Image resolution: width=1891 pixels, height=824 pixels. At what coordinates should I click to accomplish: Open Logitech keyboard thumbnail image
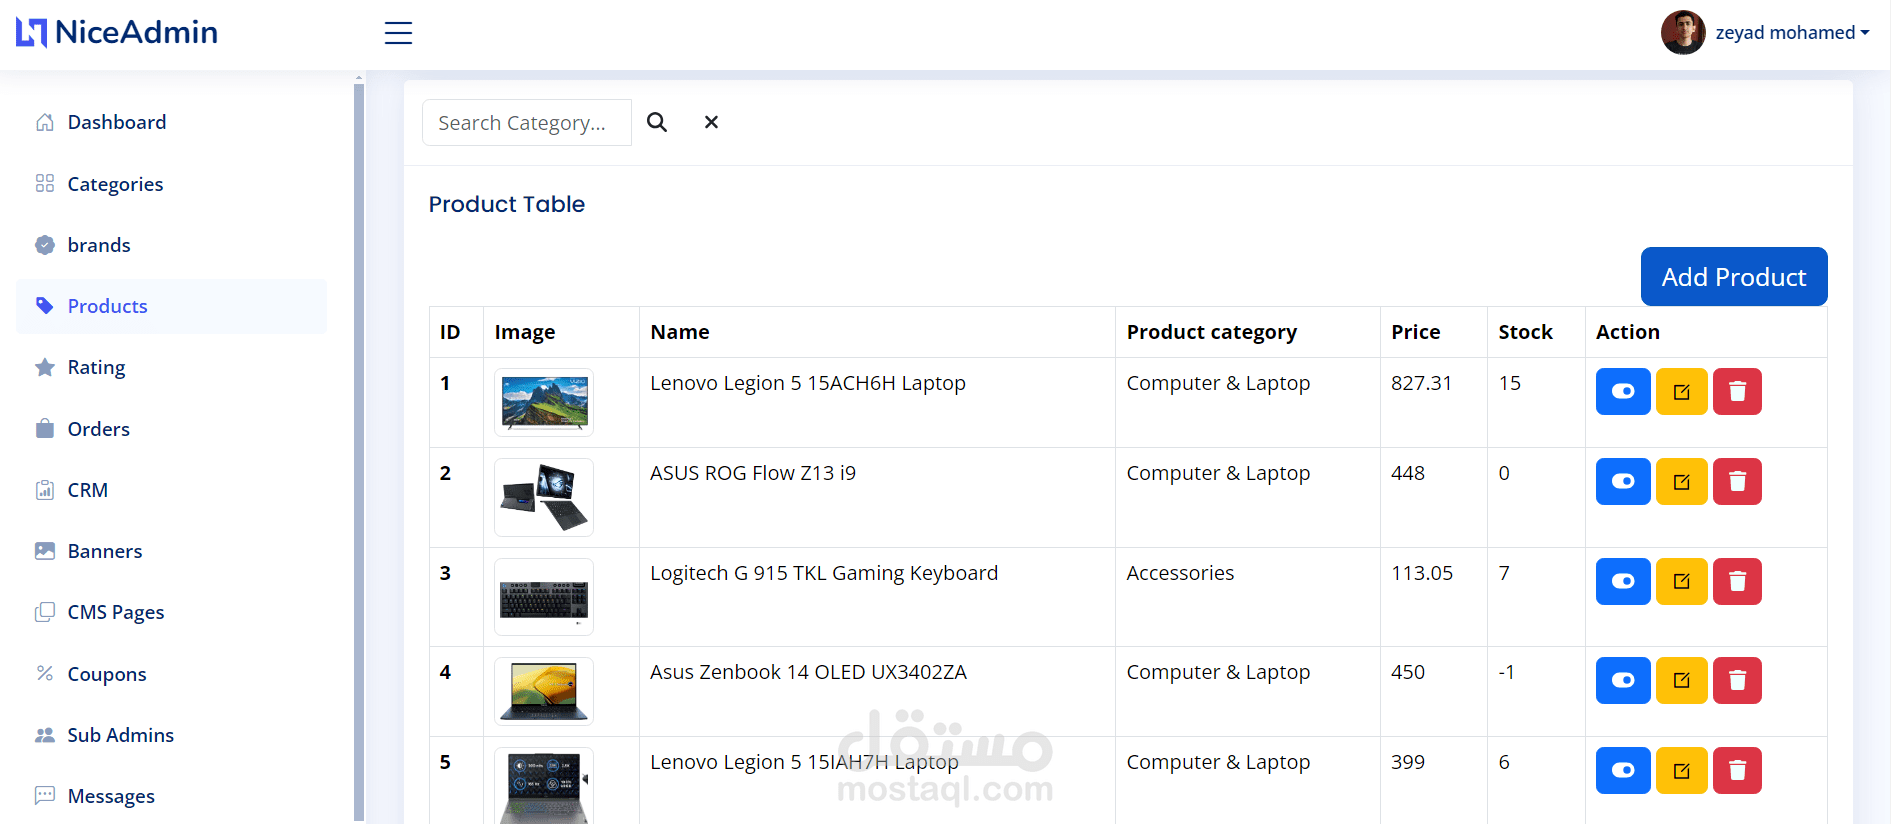coord(544,597)
